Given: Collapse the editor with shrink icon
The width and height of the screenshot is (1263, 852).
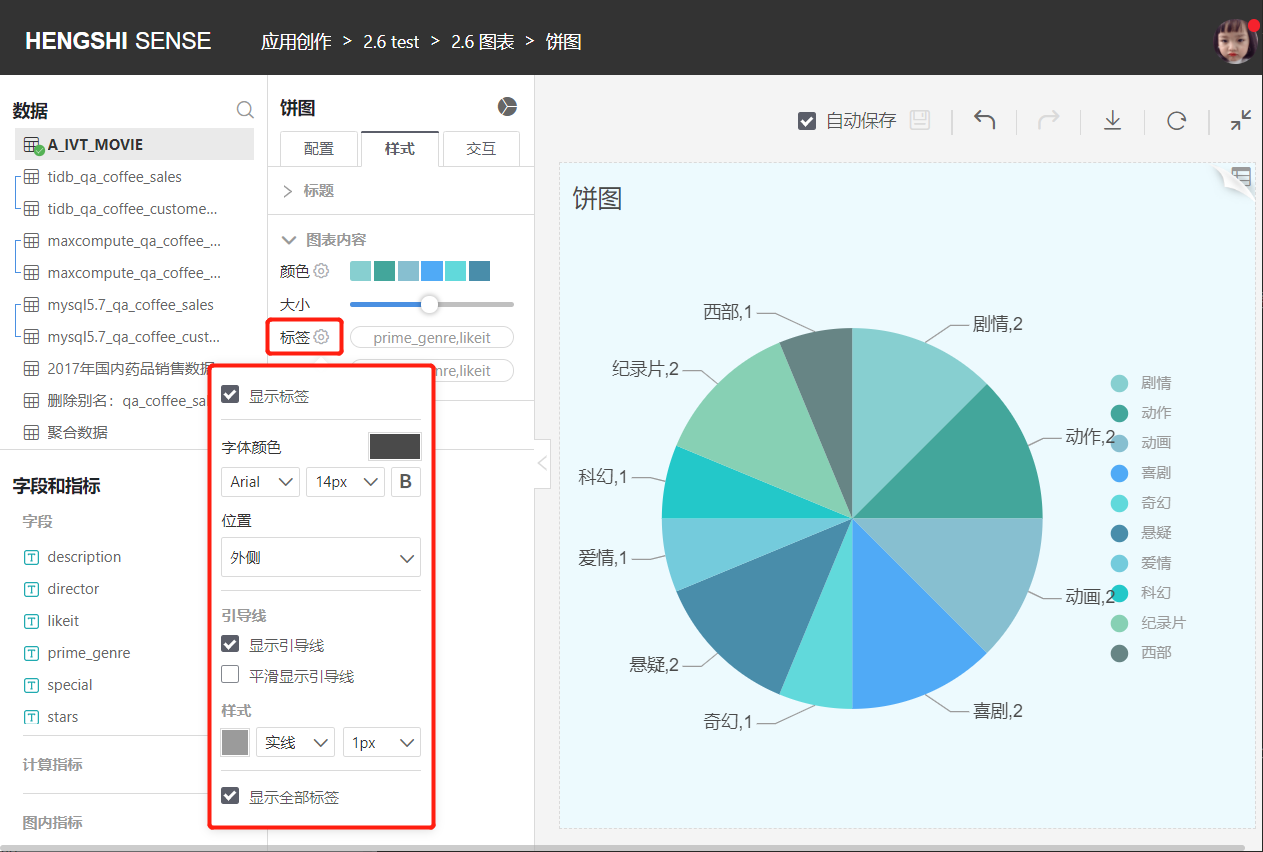Looking at the screenshot, I should (x=1241, y=120).
